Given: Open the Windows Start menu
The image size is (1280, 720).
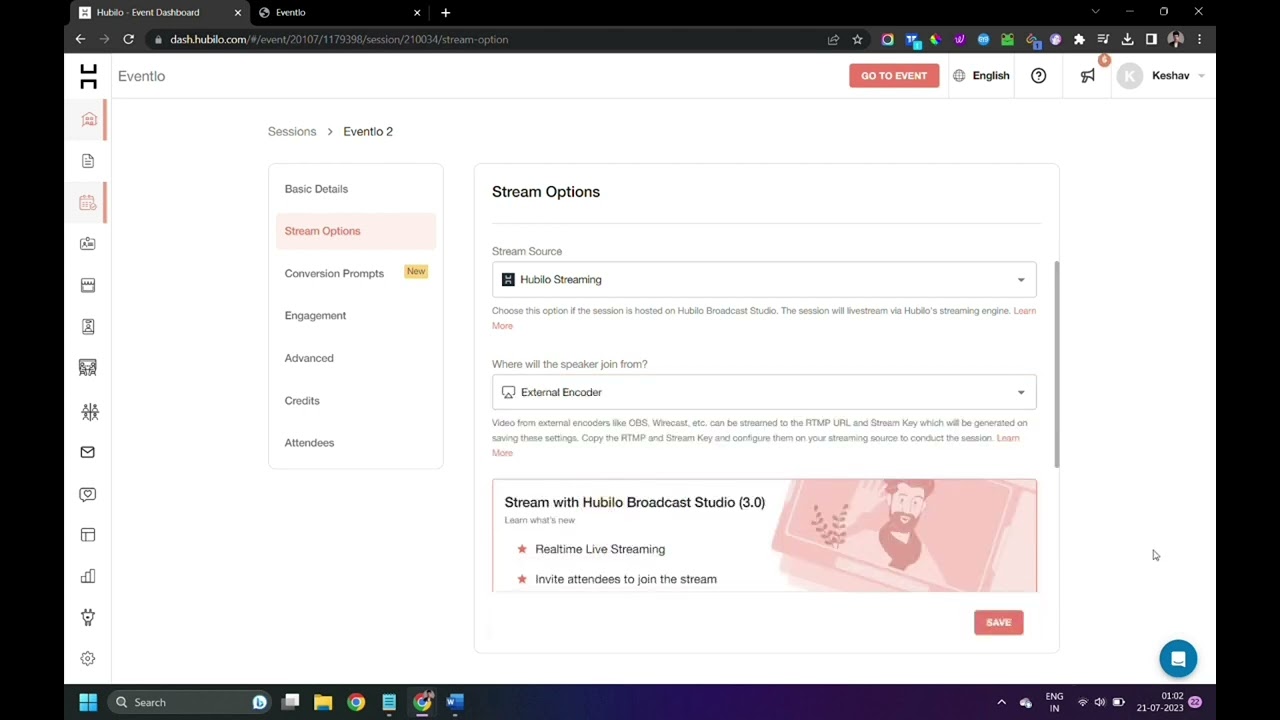Looking at the screenshot, I should click(88, 702).
